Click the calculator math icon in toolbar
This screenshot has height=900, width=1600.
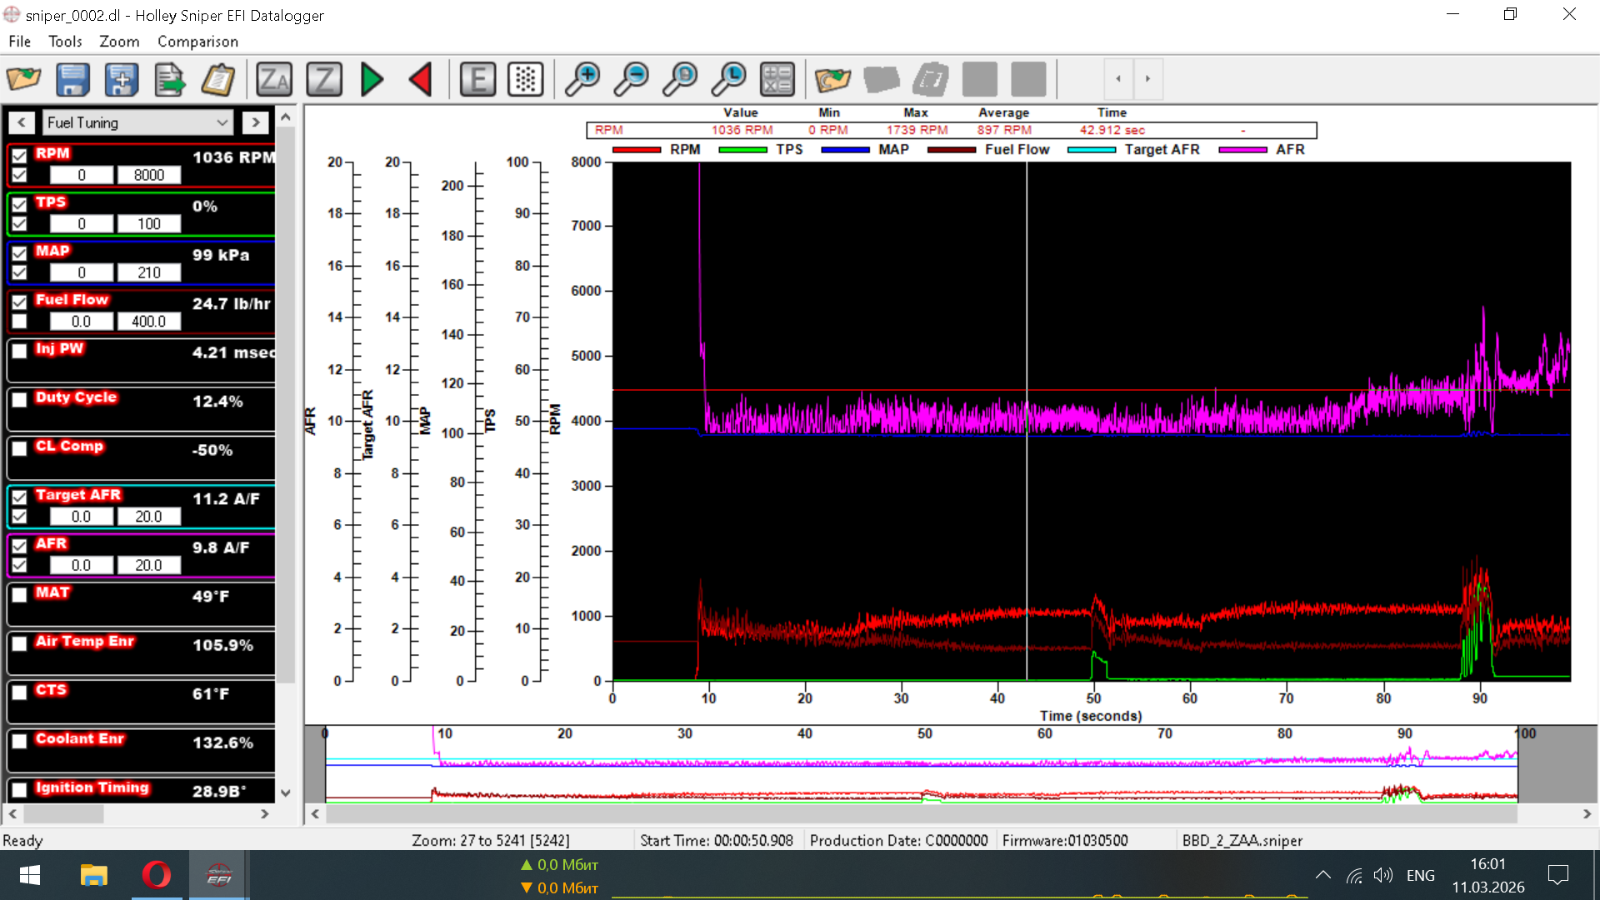coord(777,79)
